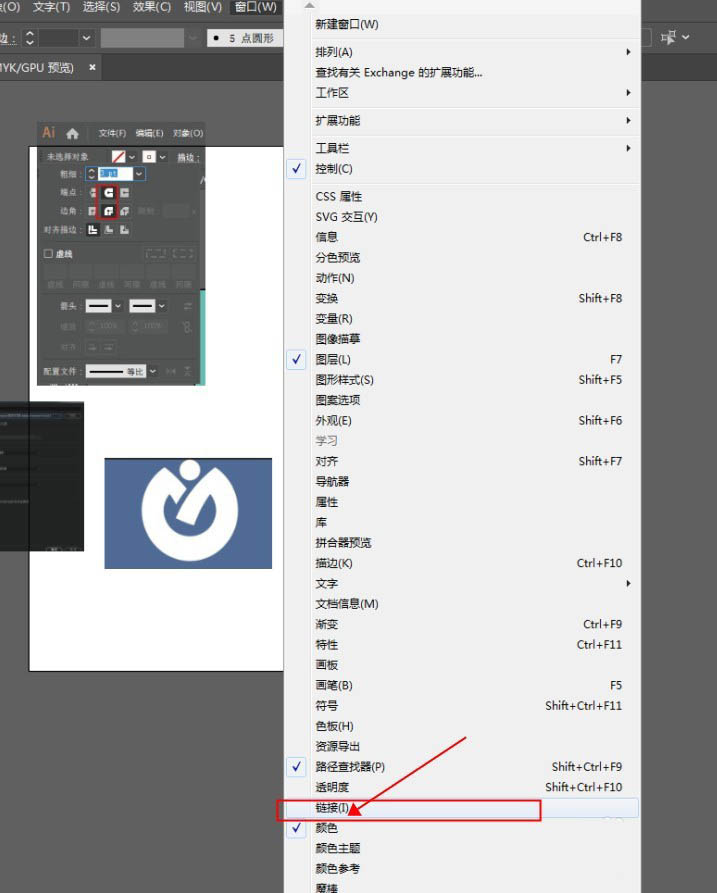The image size is (717, 893).
Task: Expand the 扩展功能 submenu
Action: 462,121
